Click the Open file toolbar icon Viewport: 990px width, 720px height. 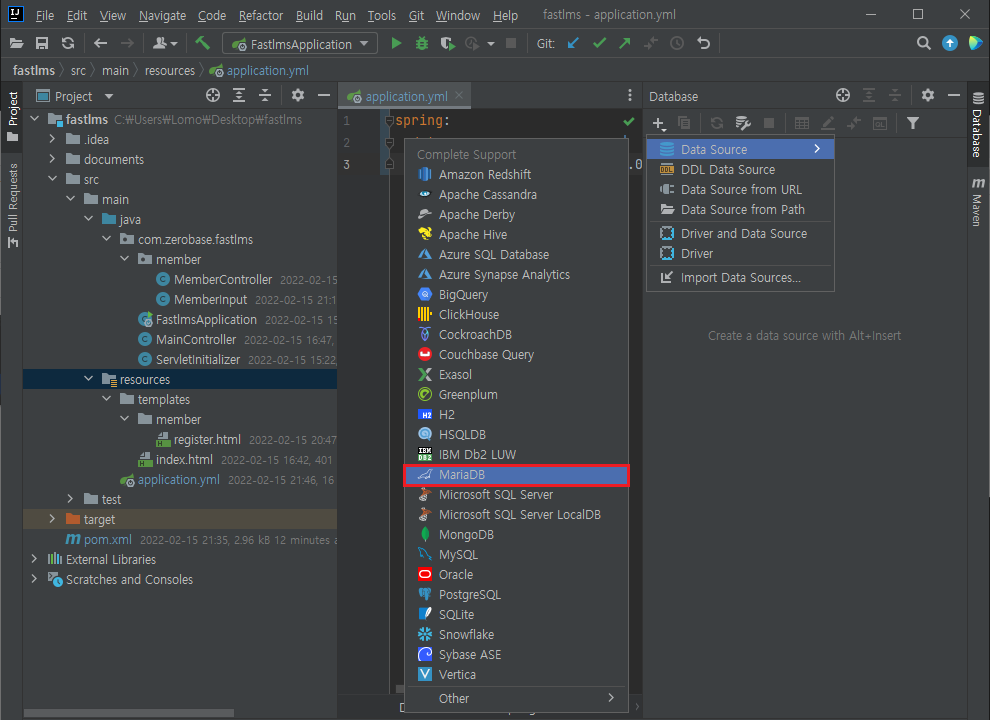(16, 44)
